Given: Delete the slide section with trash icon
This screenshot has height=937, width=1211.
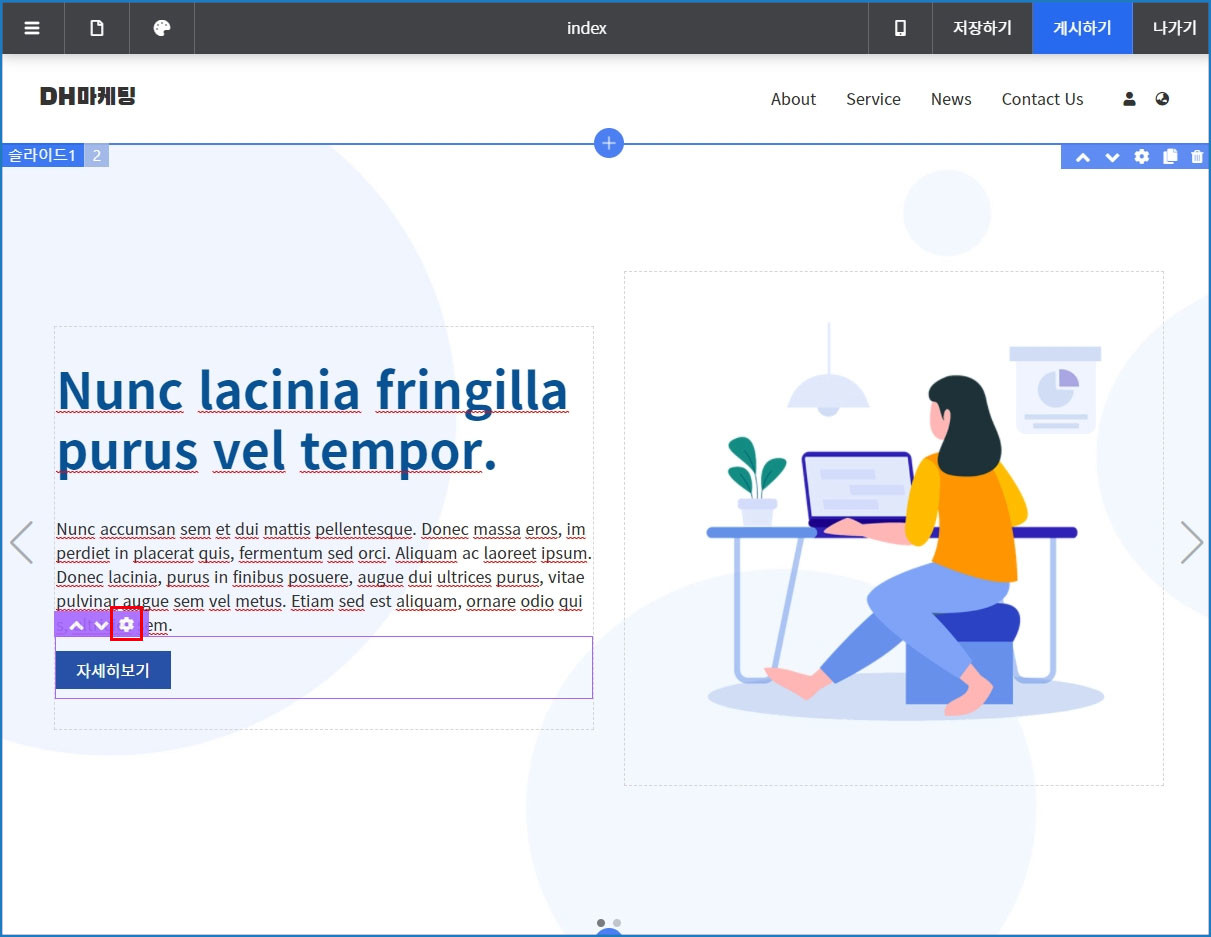Looking at the screenshot, I should point(1197,157).
